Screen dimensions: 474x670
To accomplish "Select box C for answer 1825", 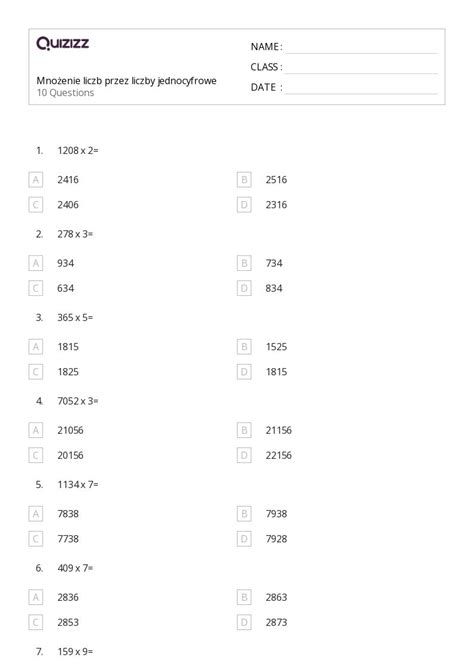I will (x=35, y=372).
